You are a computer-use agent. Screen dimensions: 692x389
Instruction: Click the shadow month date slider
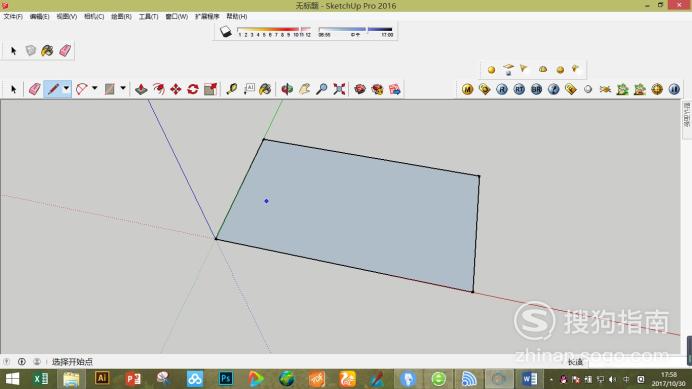274,31
